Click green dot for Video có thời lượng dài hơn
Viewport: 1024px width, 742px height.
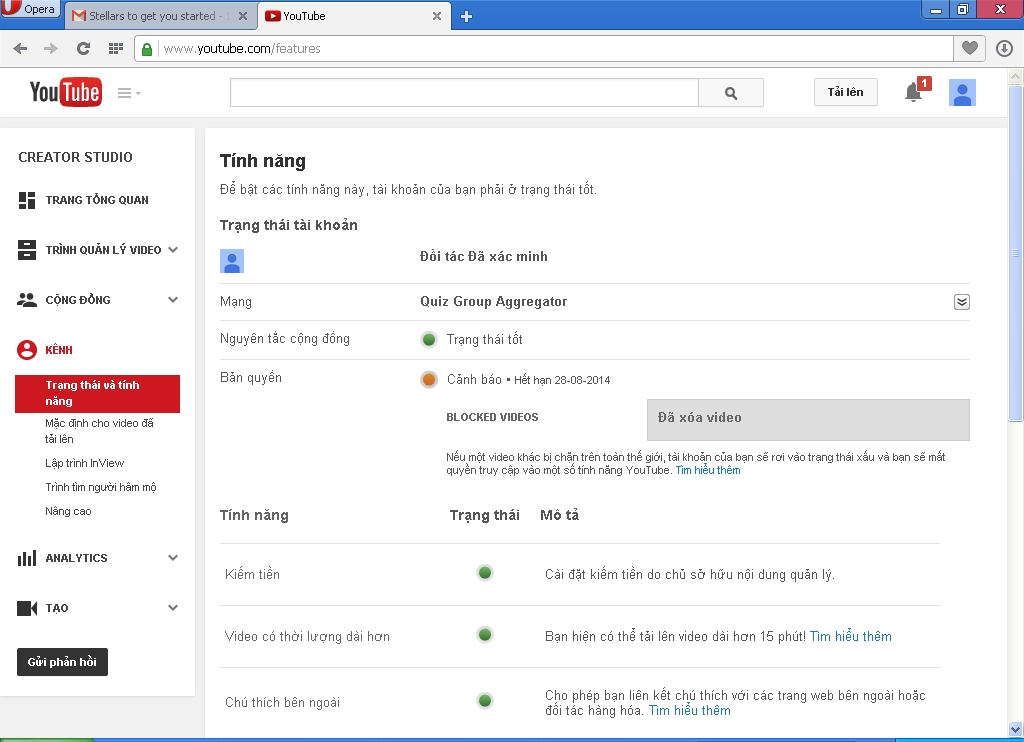[485, 634]
